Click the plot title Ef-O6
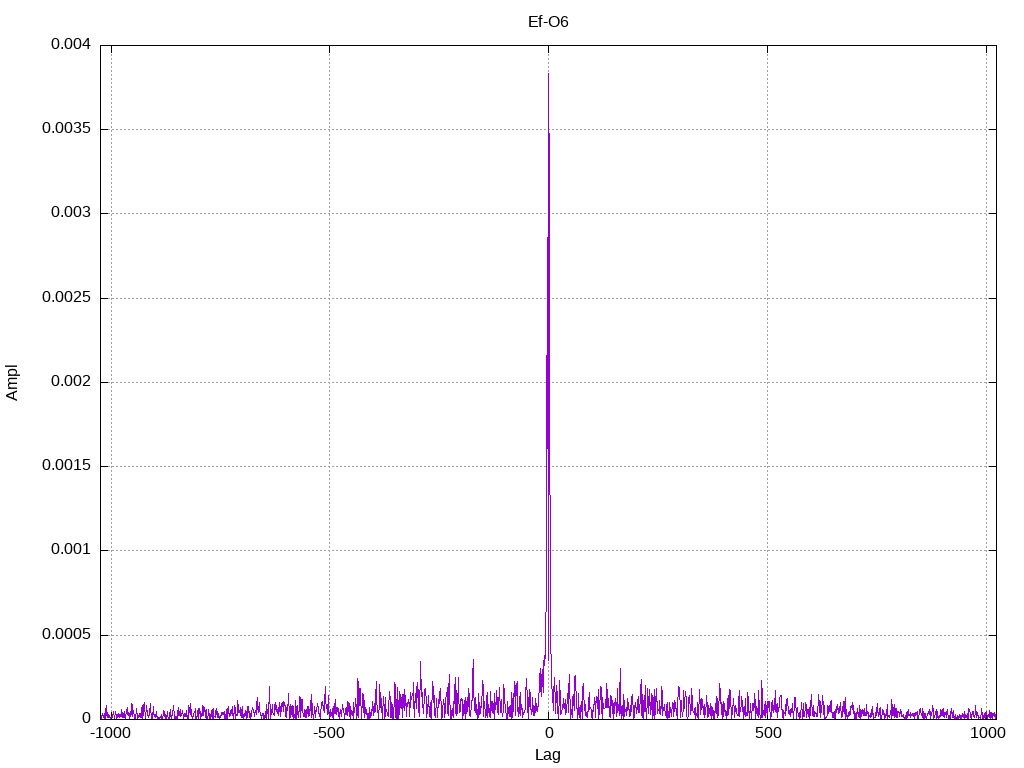1024x768 pixels. click(x=548, y=22)
